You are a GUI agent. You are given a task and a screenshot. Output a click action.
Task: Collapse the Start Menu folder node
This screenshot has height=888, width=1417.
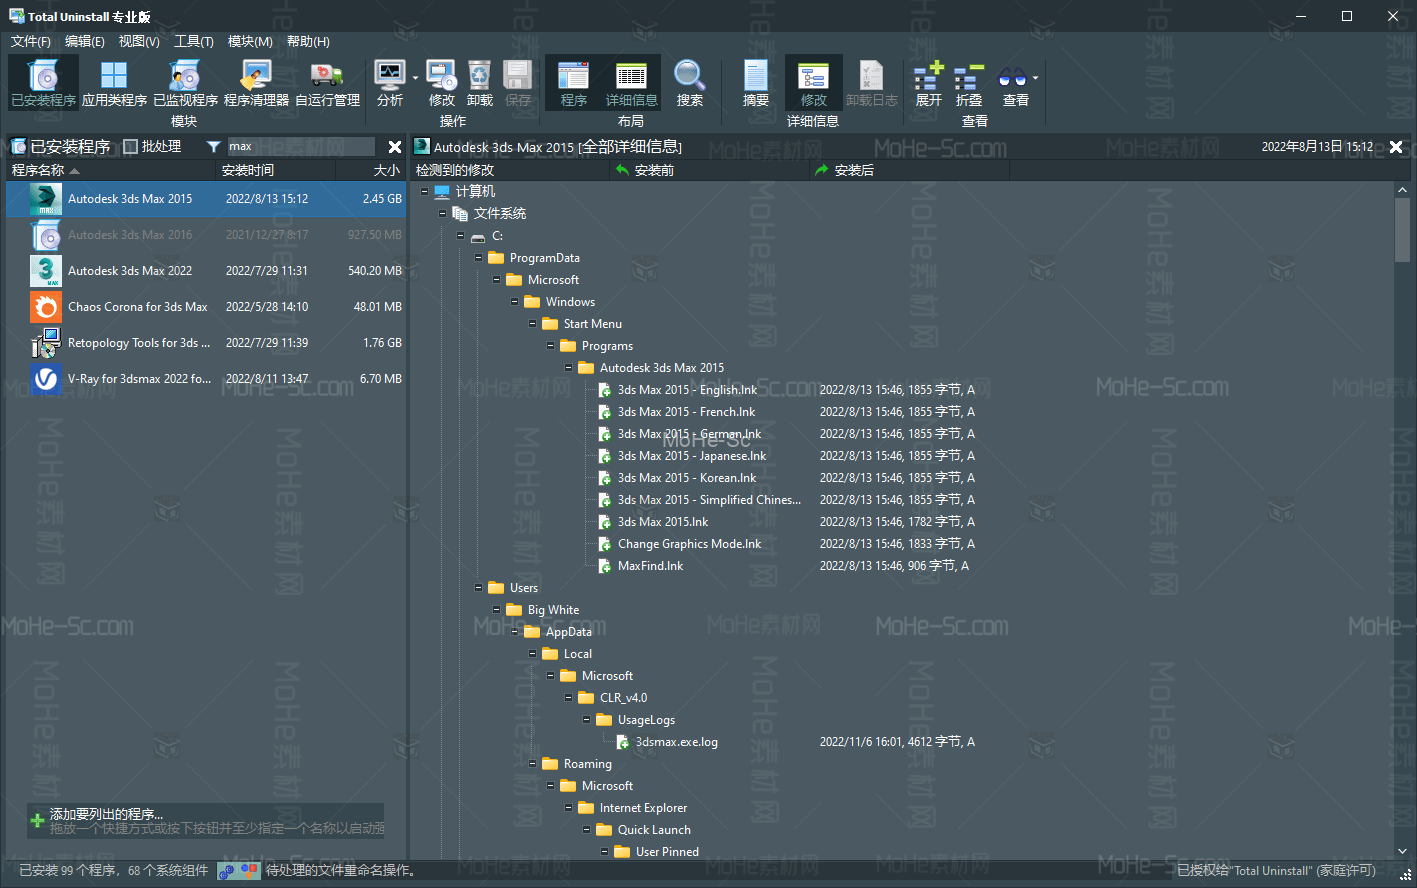[x=533, y=324]
